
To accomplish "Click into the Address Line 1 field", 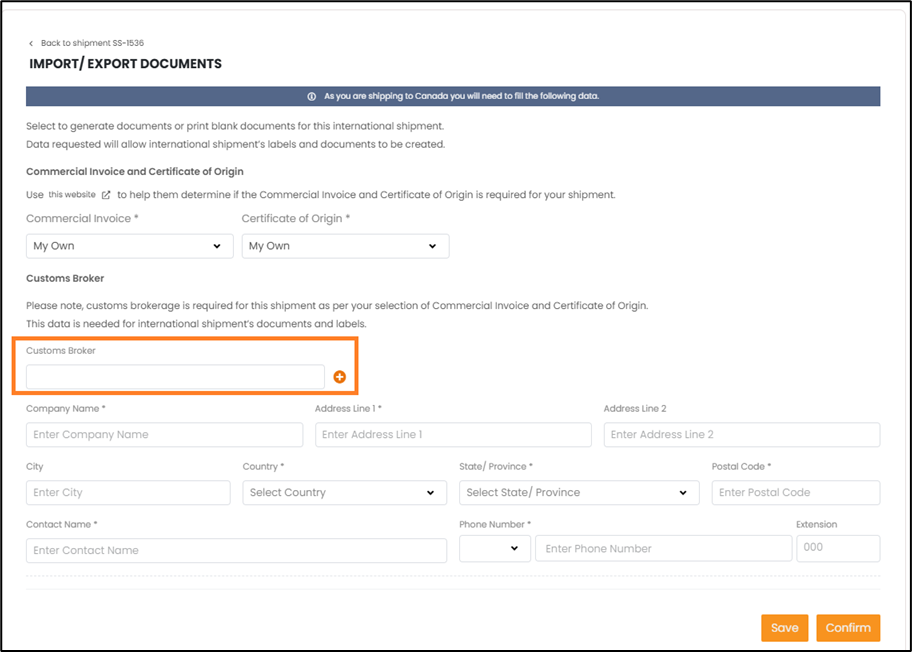I will coord(453,435).
